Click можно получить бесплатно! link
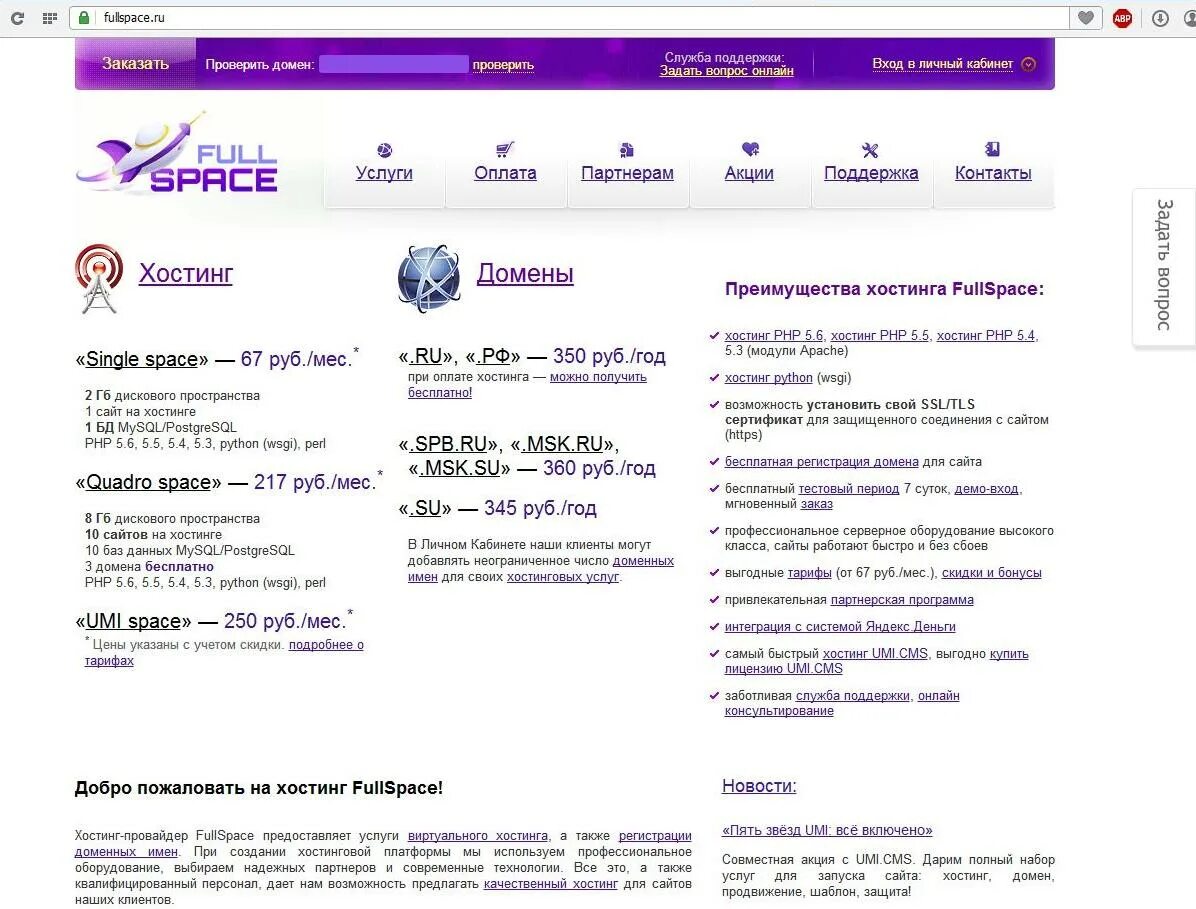The image size is (1196, 909). pyautogui.click(x=527, y=384)
